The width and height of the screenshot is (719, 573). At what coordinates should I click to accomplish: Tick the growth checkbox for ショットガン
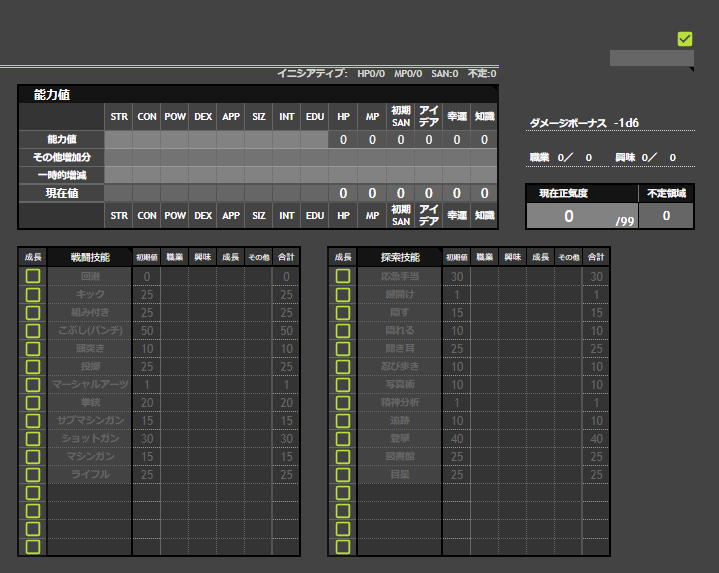pyautogui.click(x=33, y=438)
